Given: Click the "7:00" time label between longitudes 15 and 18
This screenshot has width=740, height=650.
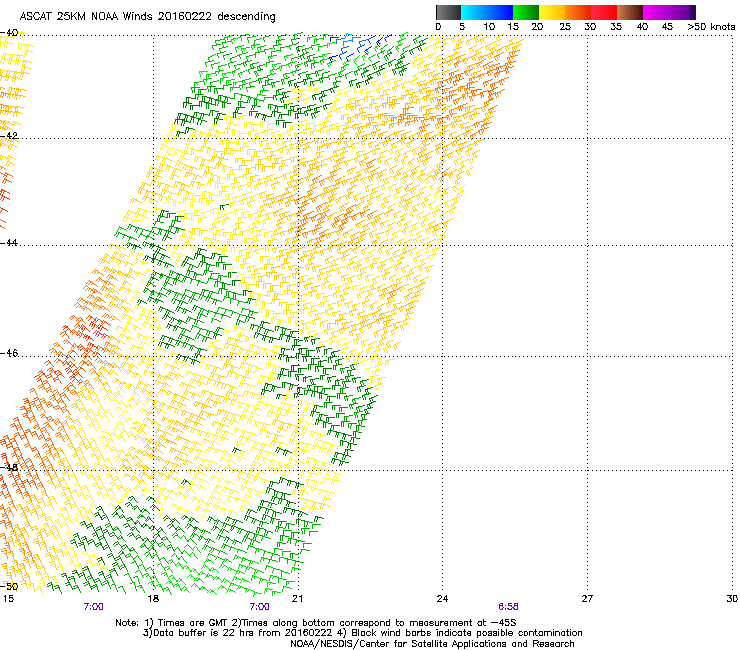Looking at the screenshot, I should (x=93, y=607).
